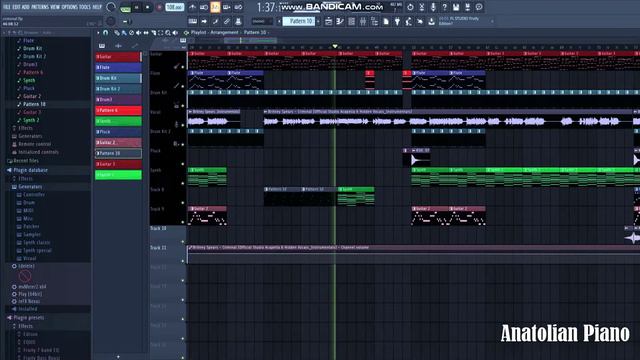Select the Guitar pattern in picker
The height and width of the screenshot is (360, 640).
click(x=118, y=57)
